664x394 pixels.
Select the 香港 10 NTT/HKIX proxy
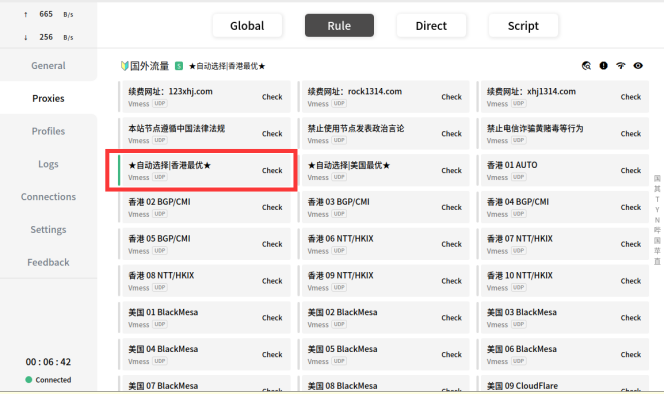pos(563,281)
